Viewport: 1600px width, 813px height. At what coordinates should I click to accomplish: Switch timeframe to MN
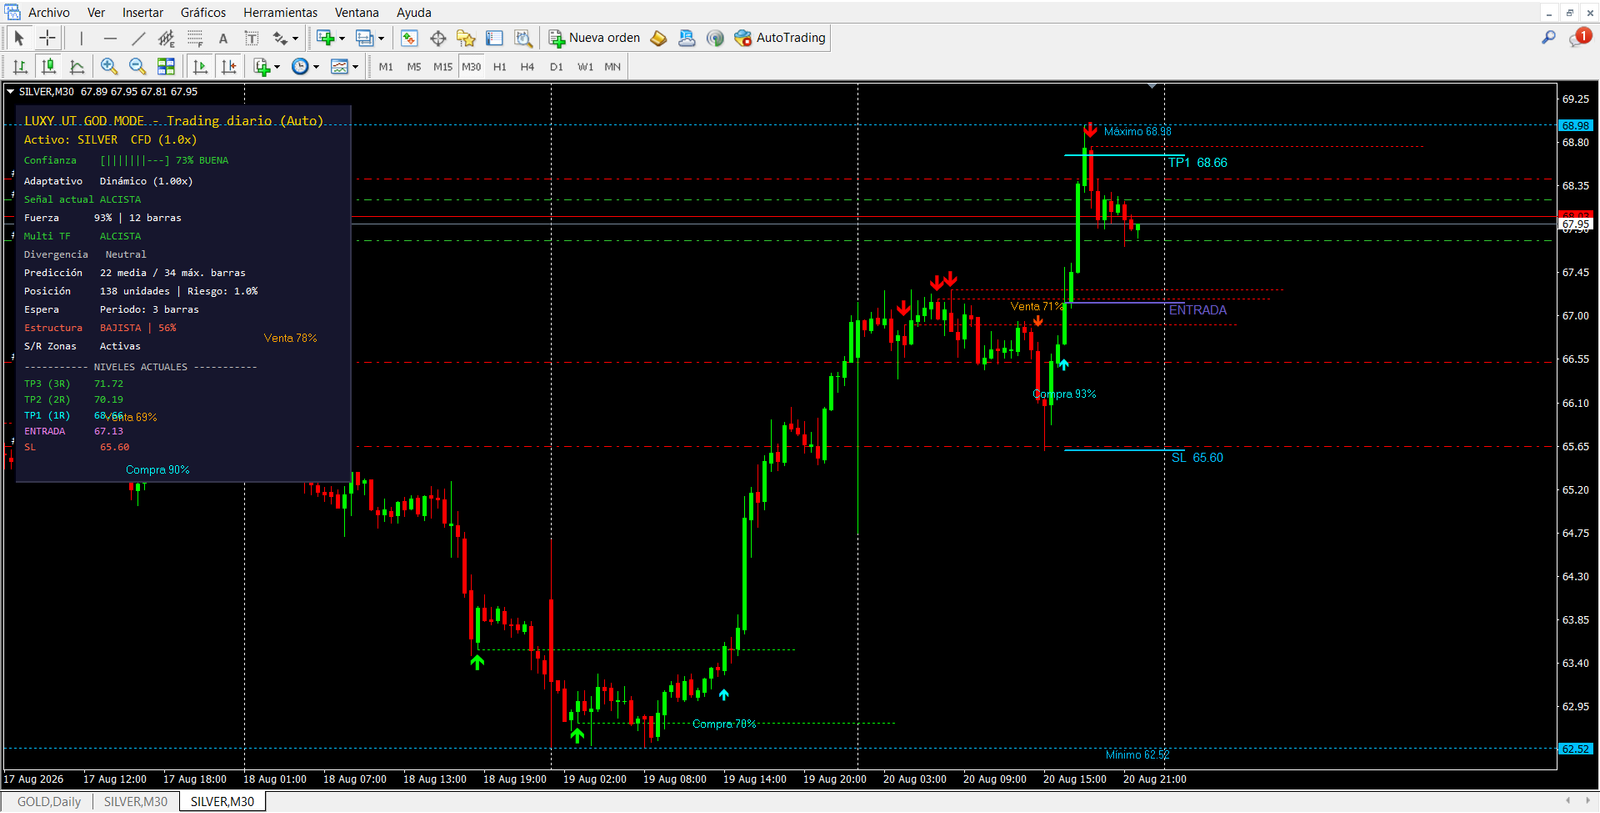pyautogui.click(x=613, y=67)
